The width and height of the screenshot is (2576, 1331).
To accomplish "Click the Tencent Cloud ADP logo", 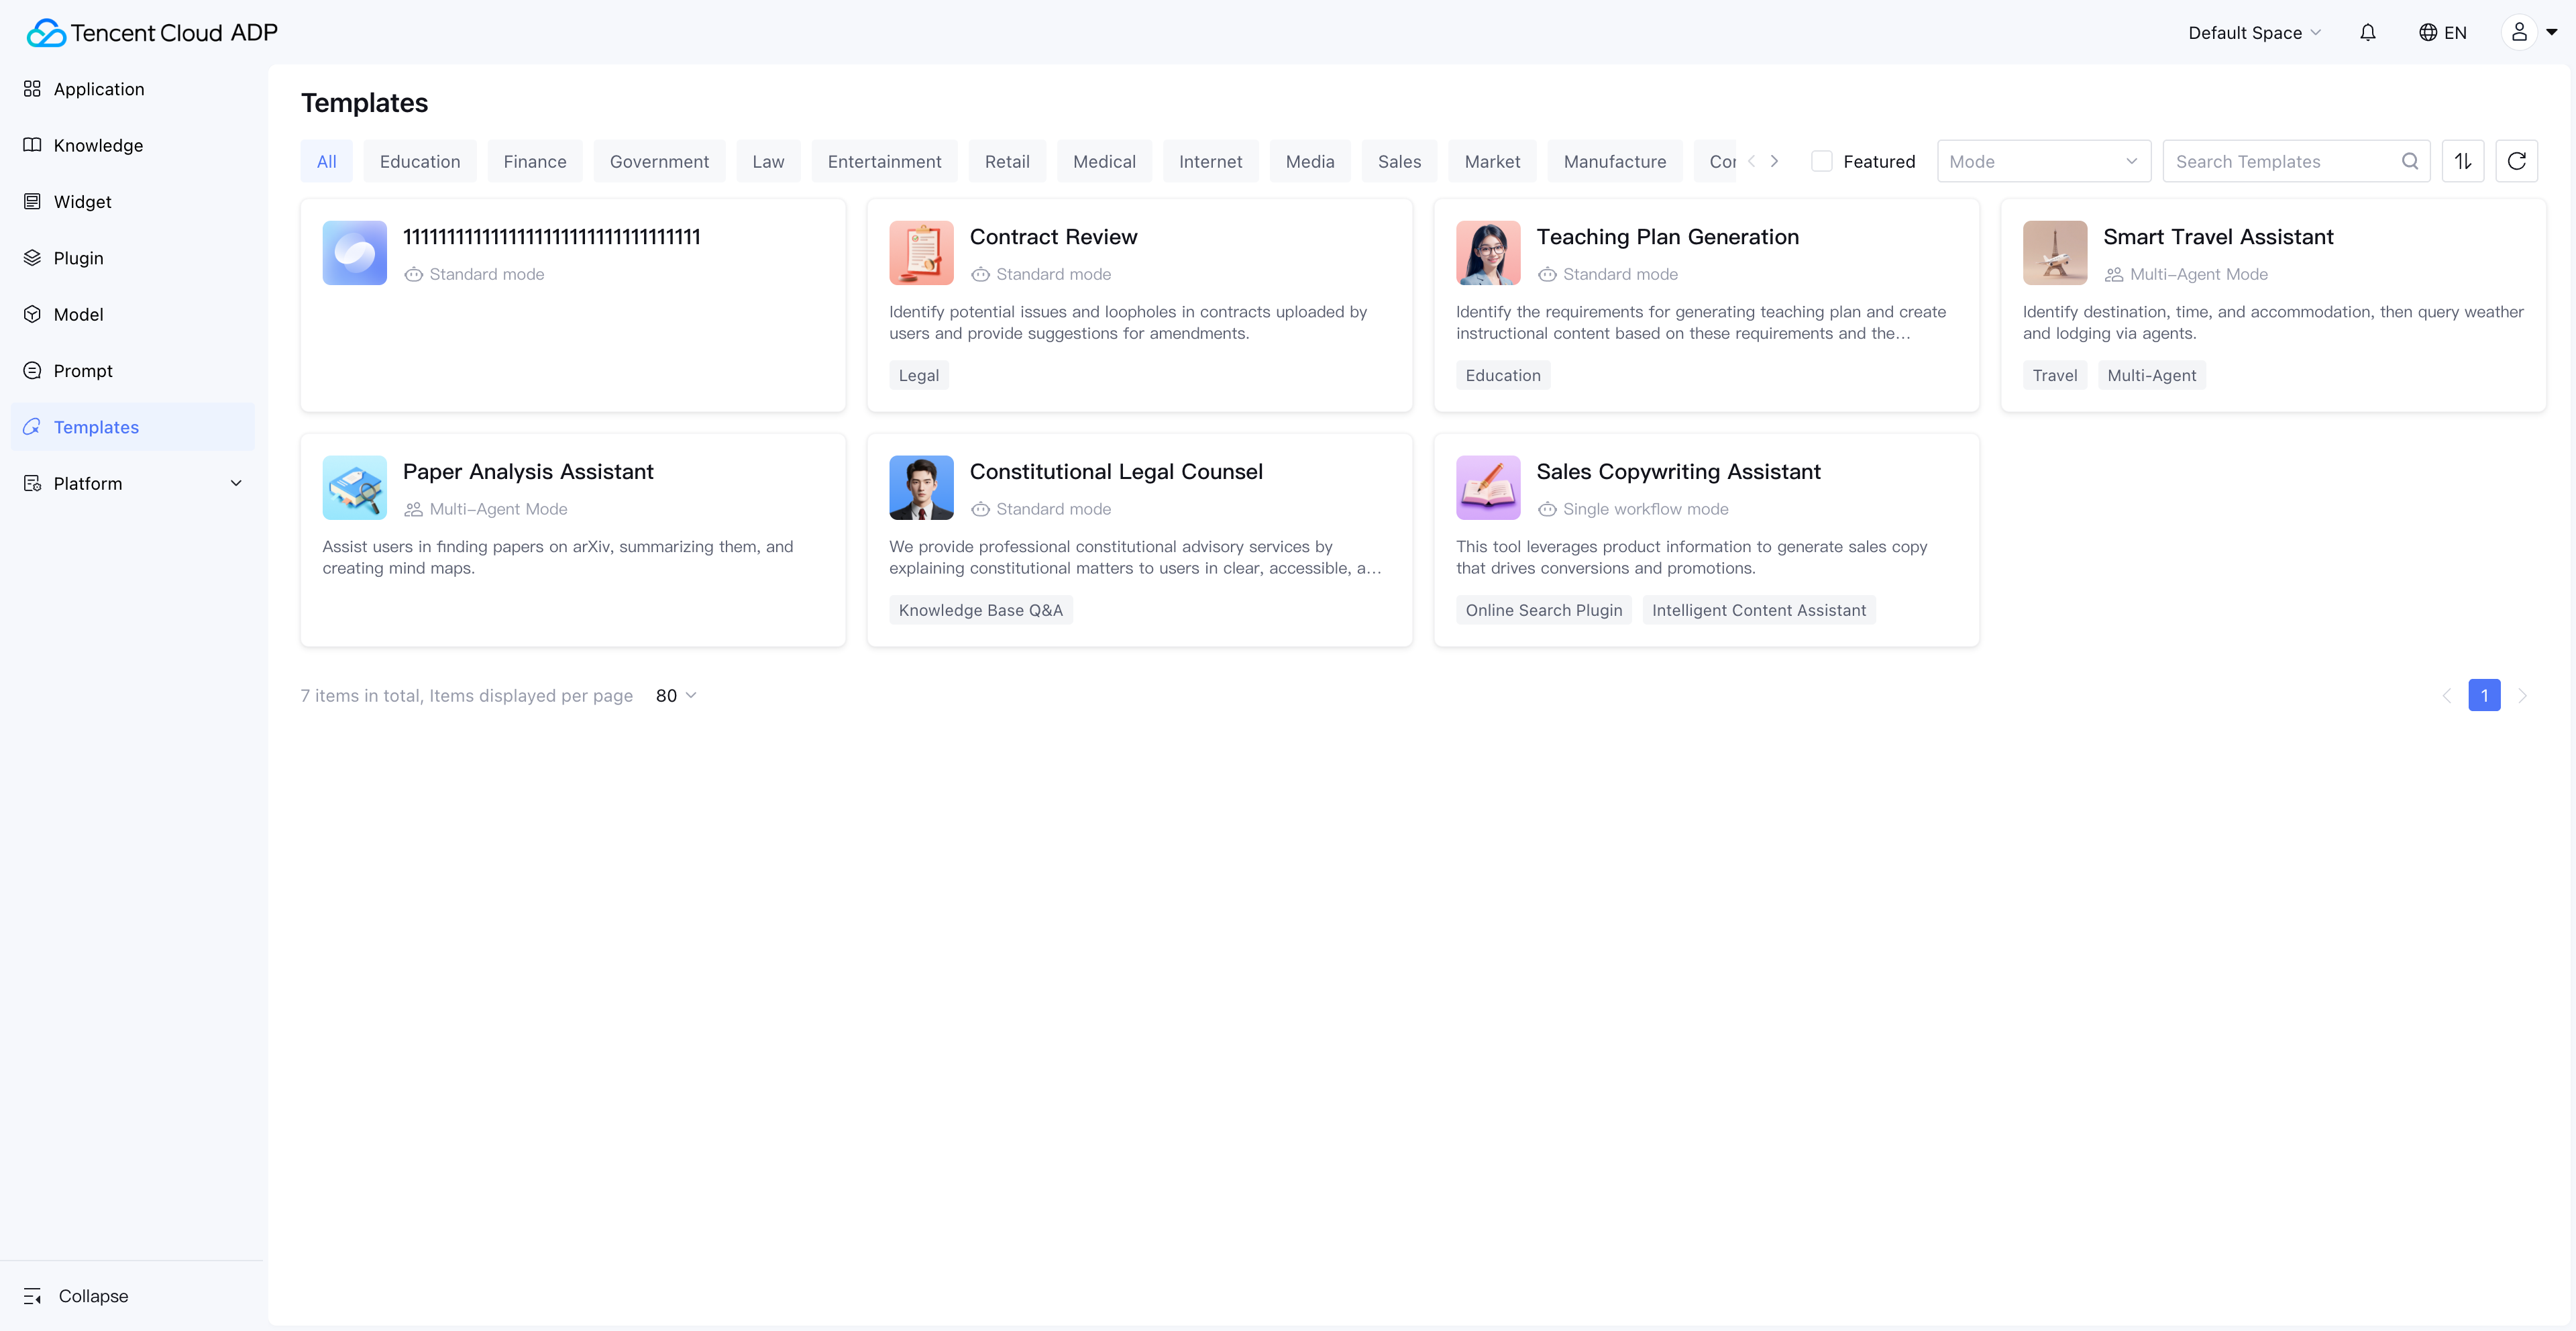I will 152,33.
